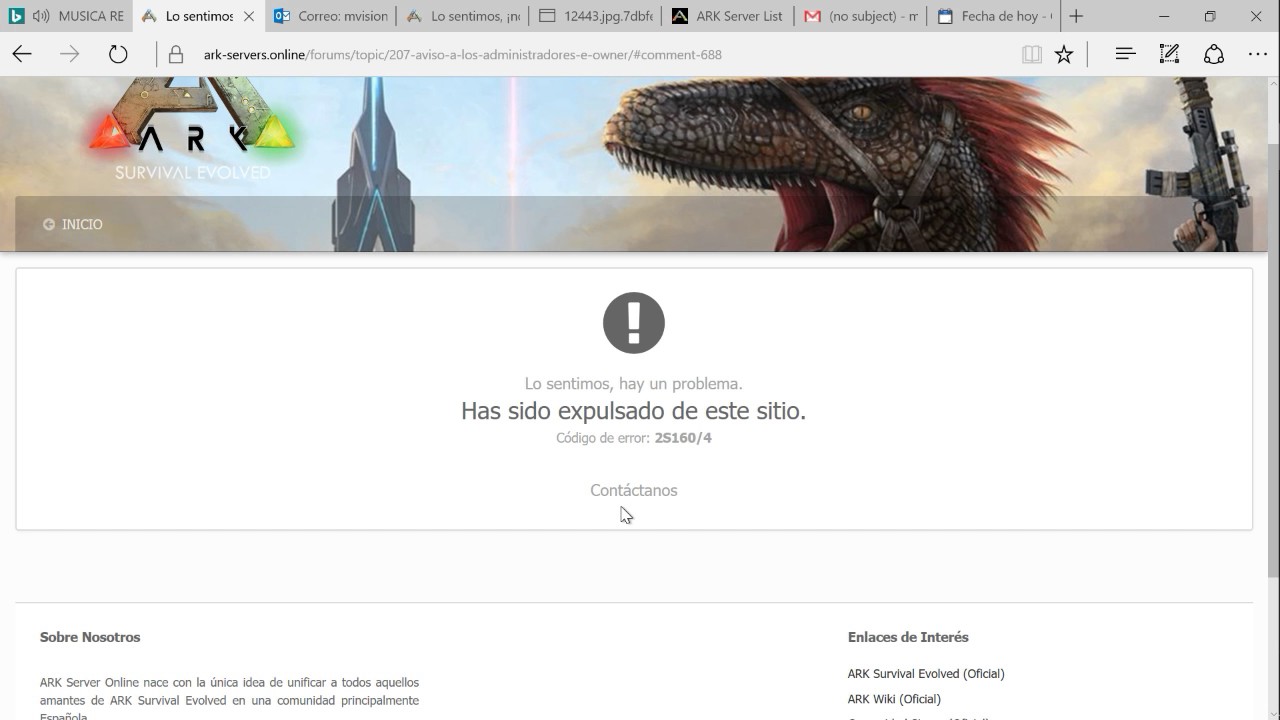Click the speaker icon on MUSICA RE tab
The height and width of the screenshot is (720, 1280).
point(41,16)
